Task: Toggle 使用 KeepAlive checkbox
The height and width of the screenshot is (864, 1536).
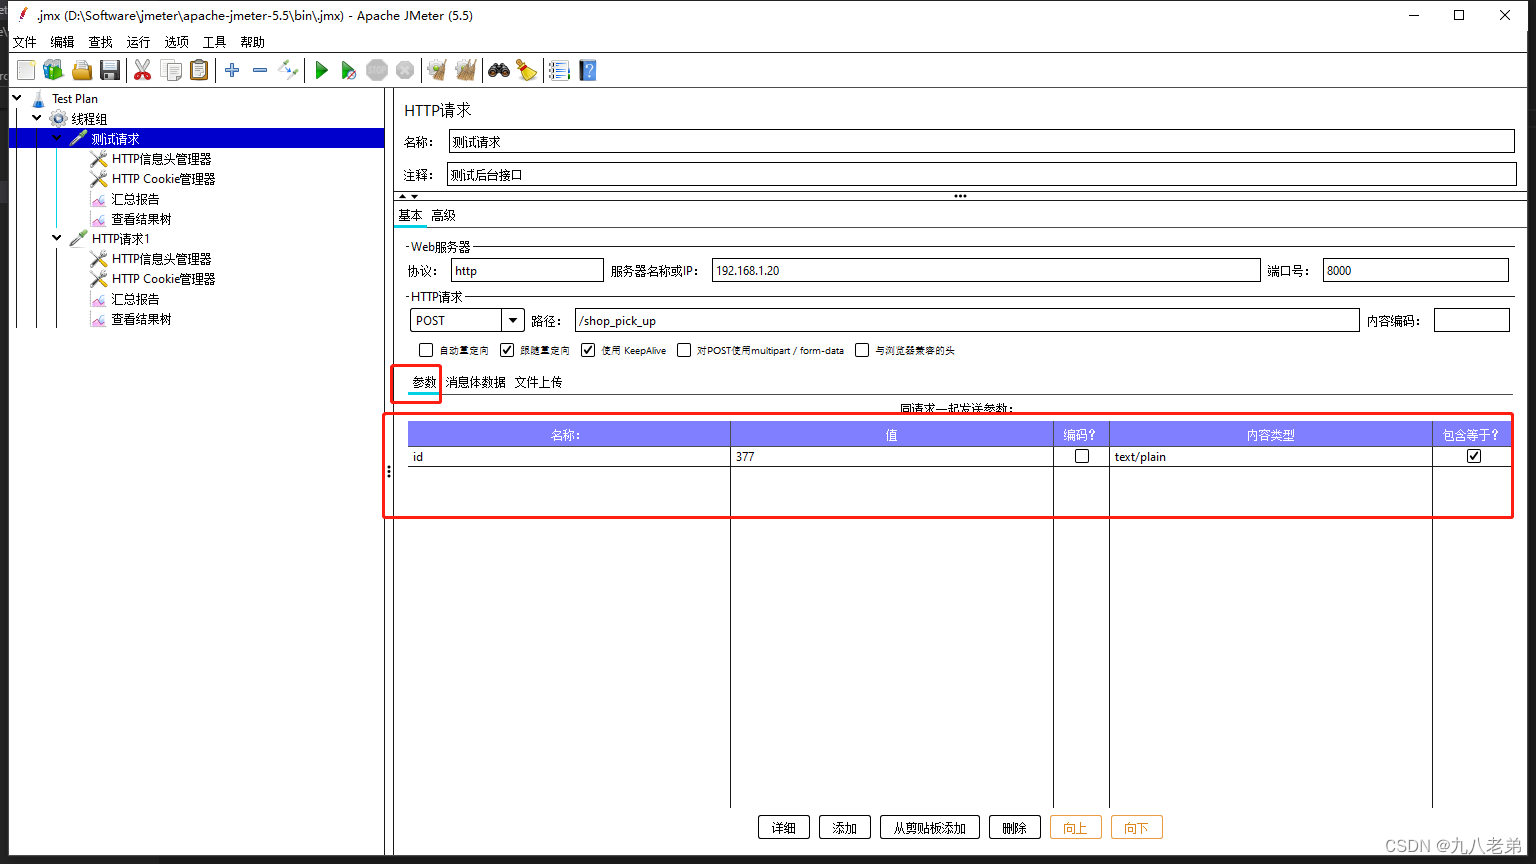Action: click(x=588, y=350)
